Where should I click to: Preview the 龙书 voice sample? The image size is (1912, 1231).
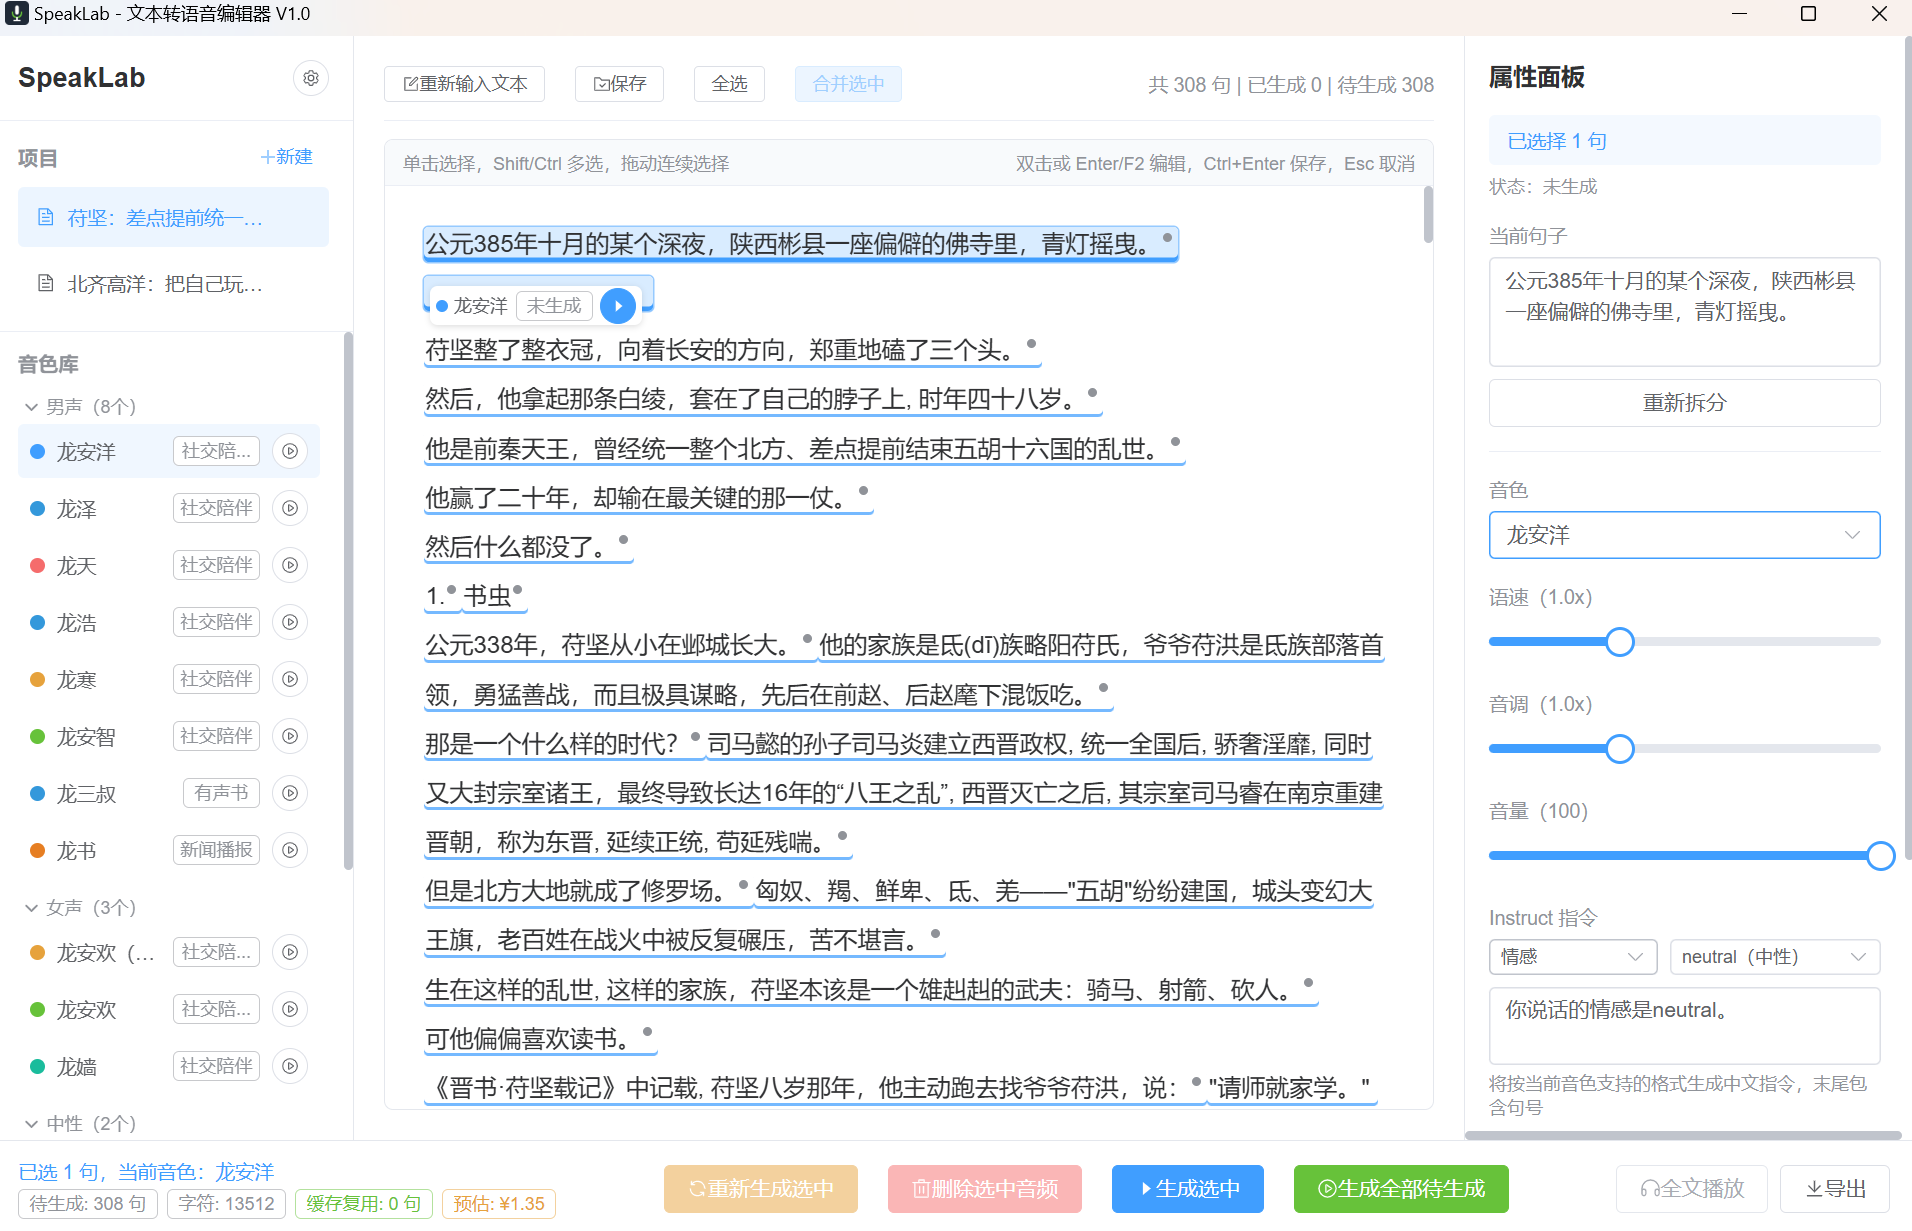point(290,850)
